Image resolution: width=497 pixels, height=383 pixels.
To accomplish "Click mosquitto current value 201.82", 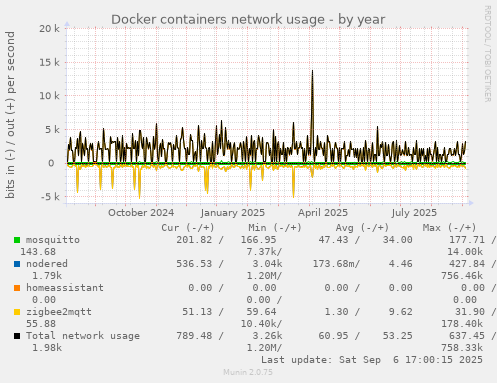I will coord(194,240).
